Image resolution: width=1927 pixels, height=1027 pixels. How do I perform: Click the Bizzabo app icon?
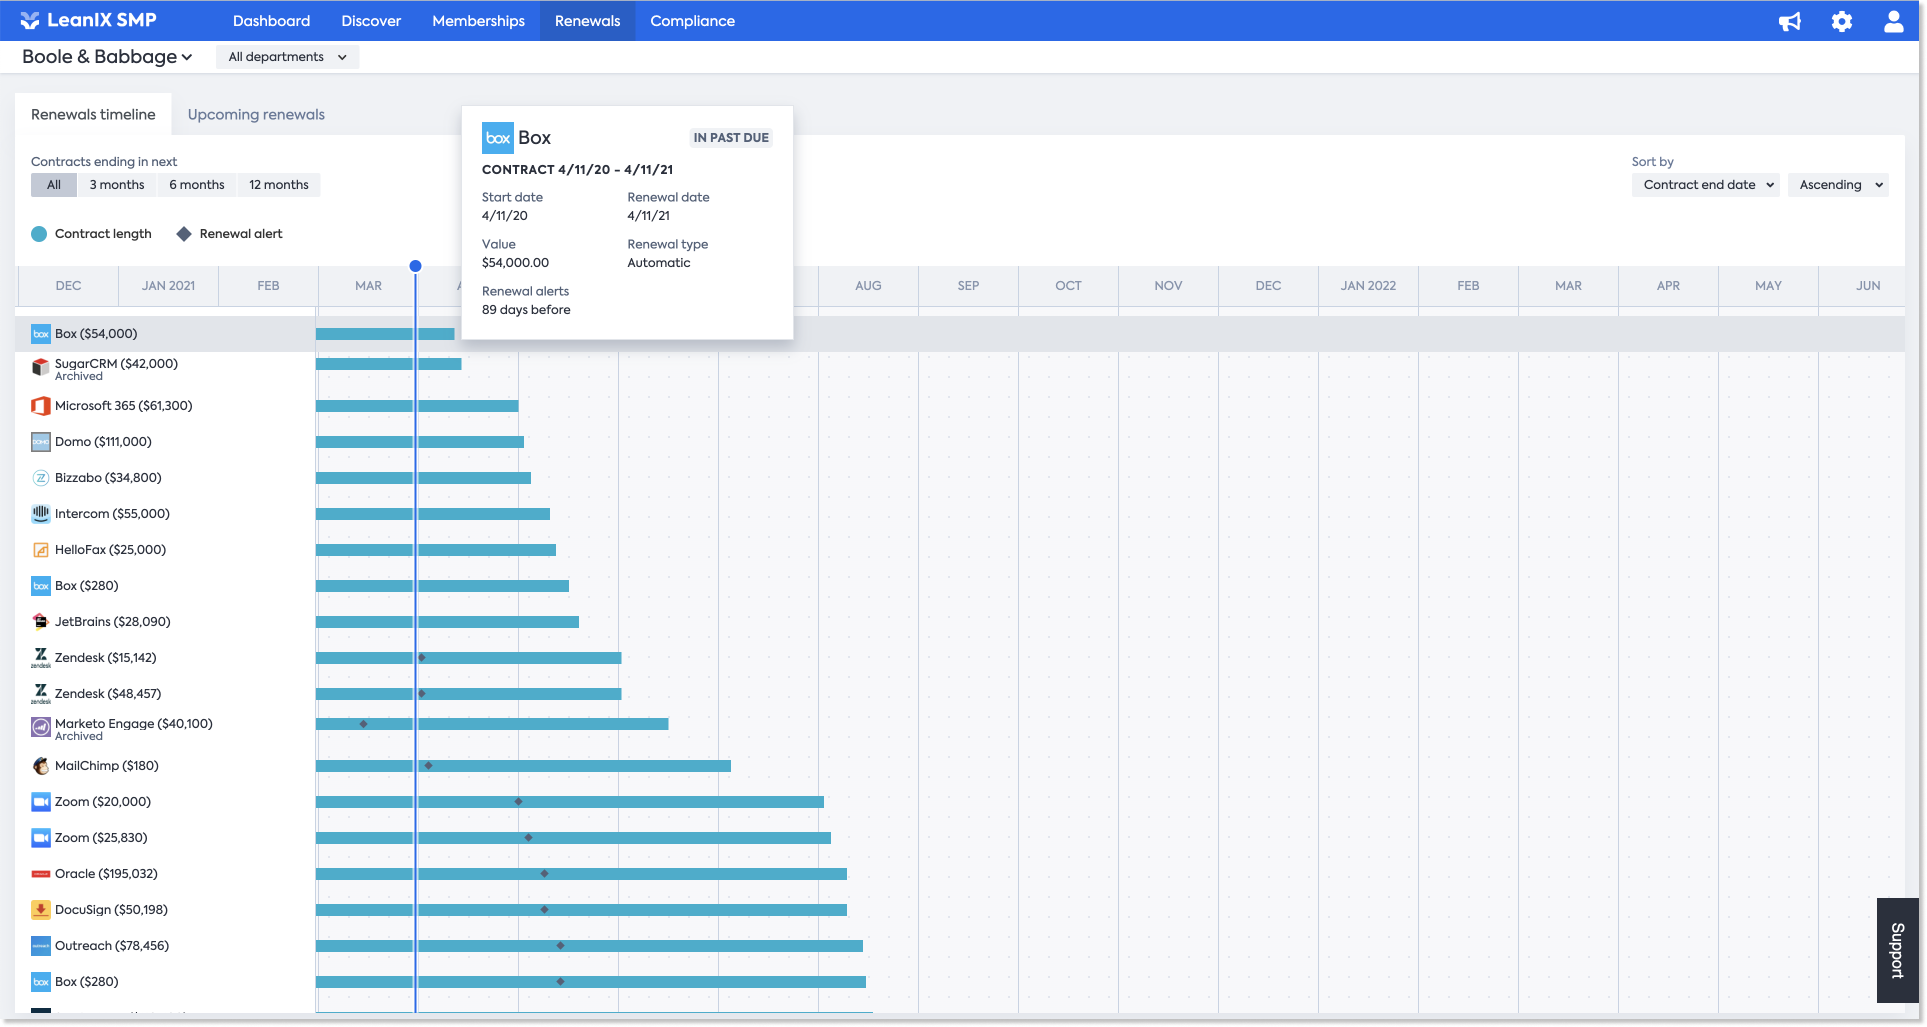[x=41, y=478]
